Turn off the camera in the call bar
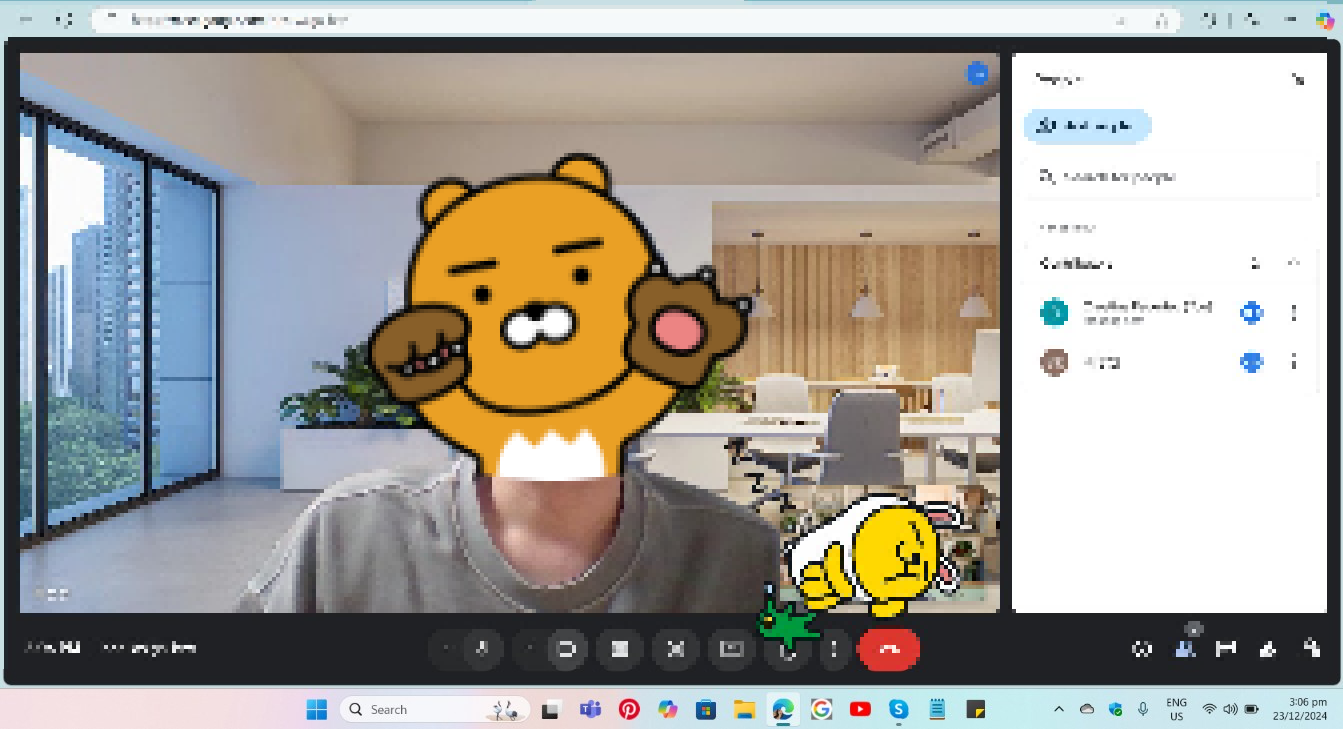The height and width of the screenshot is (729, 1343). coord(566,649)
